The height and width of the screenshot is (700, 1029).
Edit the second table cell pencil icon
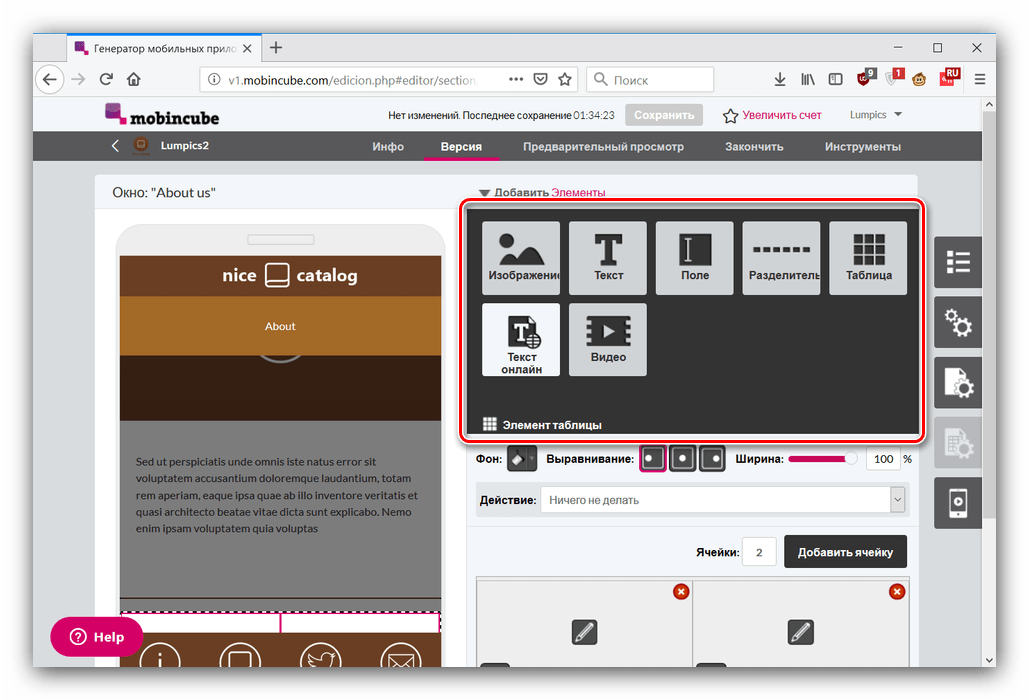tap(800, 632)
